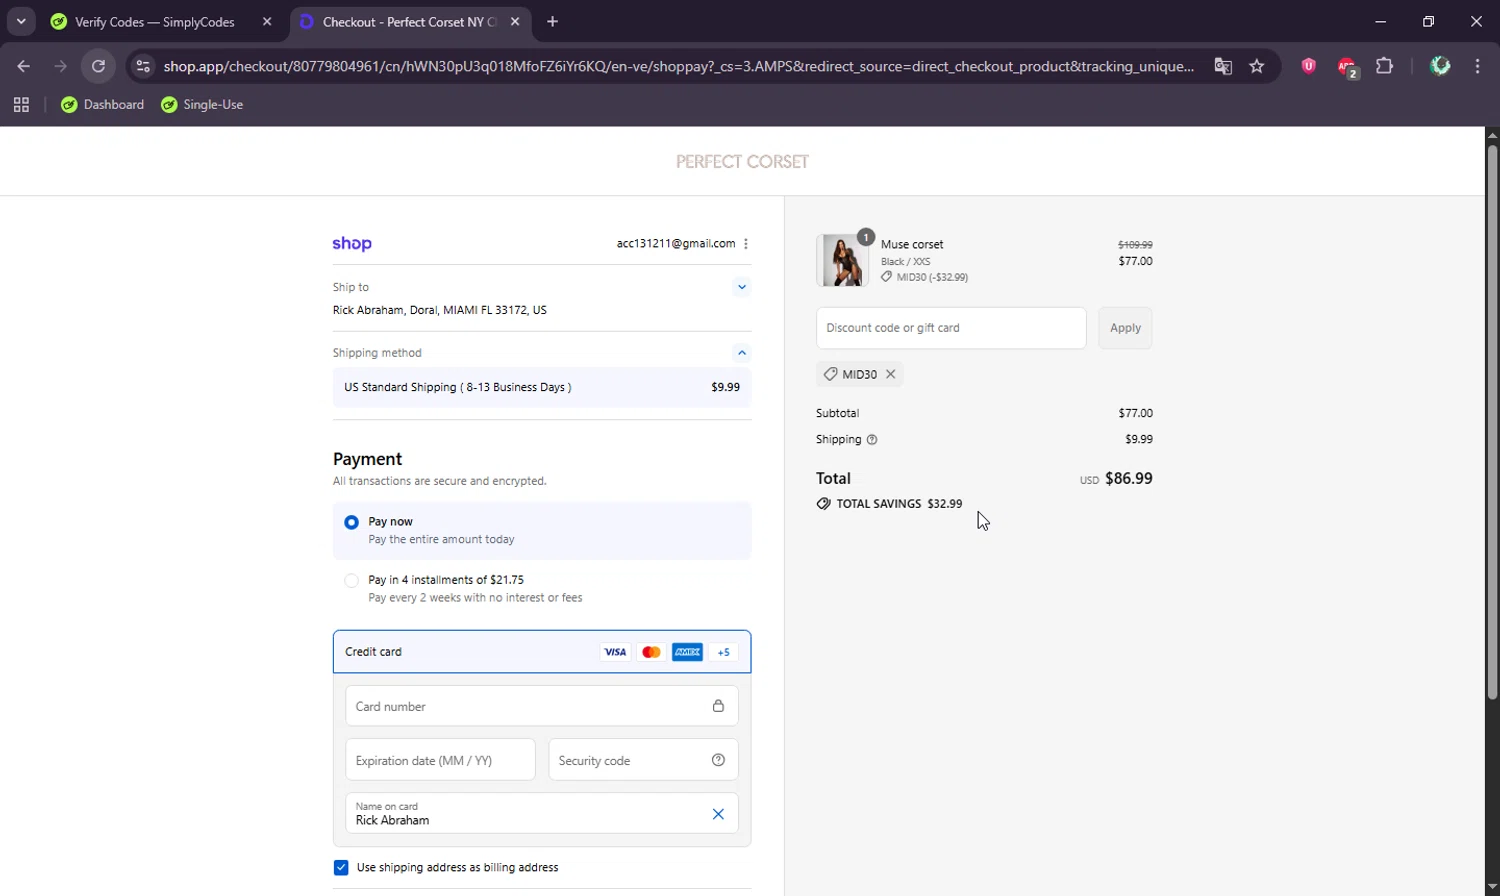1500x896 pixels.
Task: Open the apps grid in bookmarks bar
Action: tap(21, 104)
